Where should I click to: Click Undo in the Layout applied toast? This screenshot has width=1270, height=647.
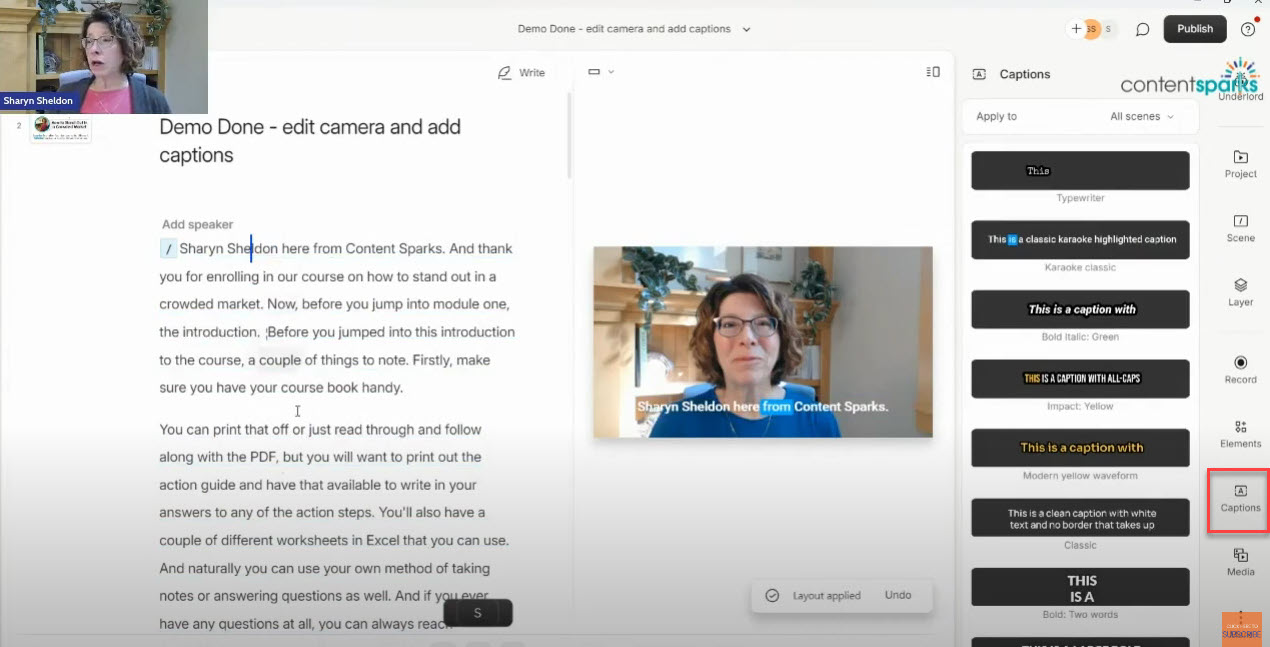click(898, 595)
